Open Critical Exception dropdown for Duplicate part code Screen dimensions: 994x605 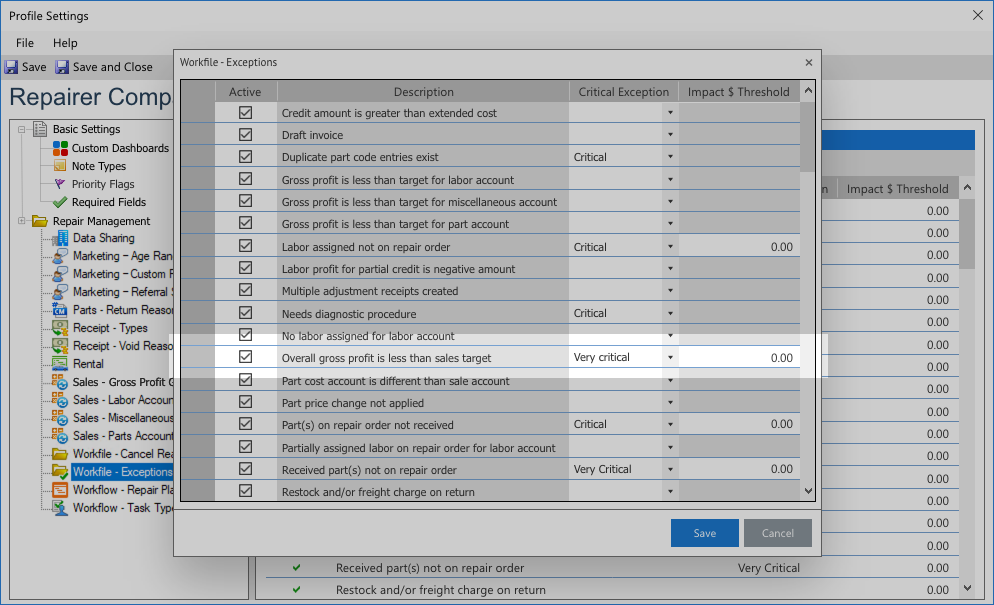(670, 157)
